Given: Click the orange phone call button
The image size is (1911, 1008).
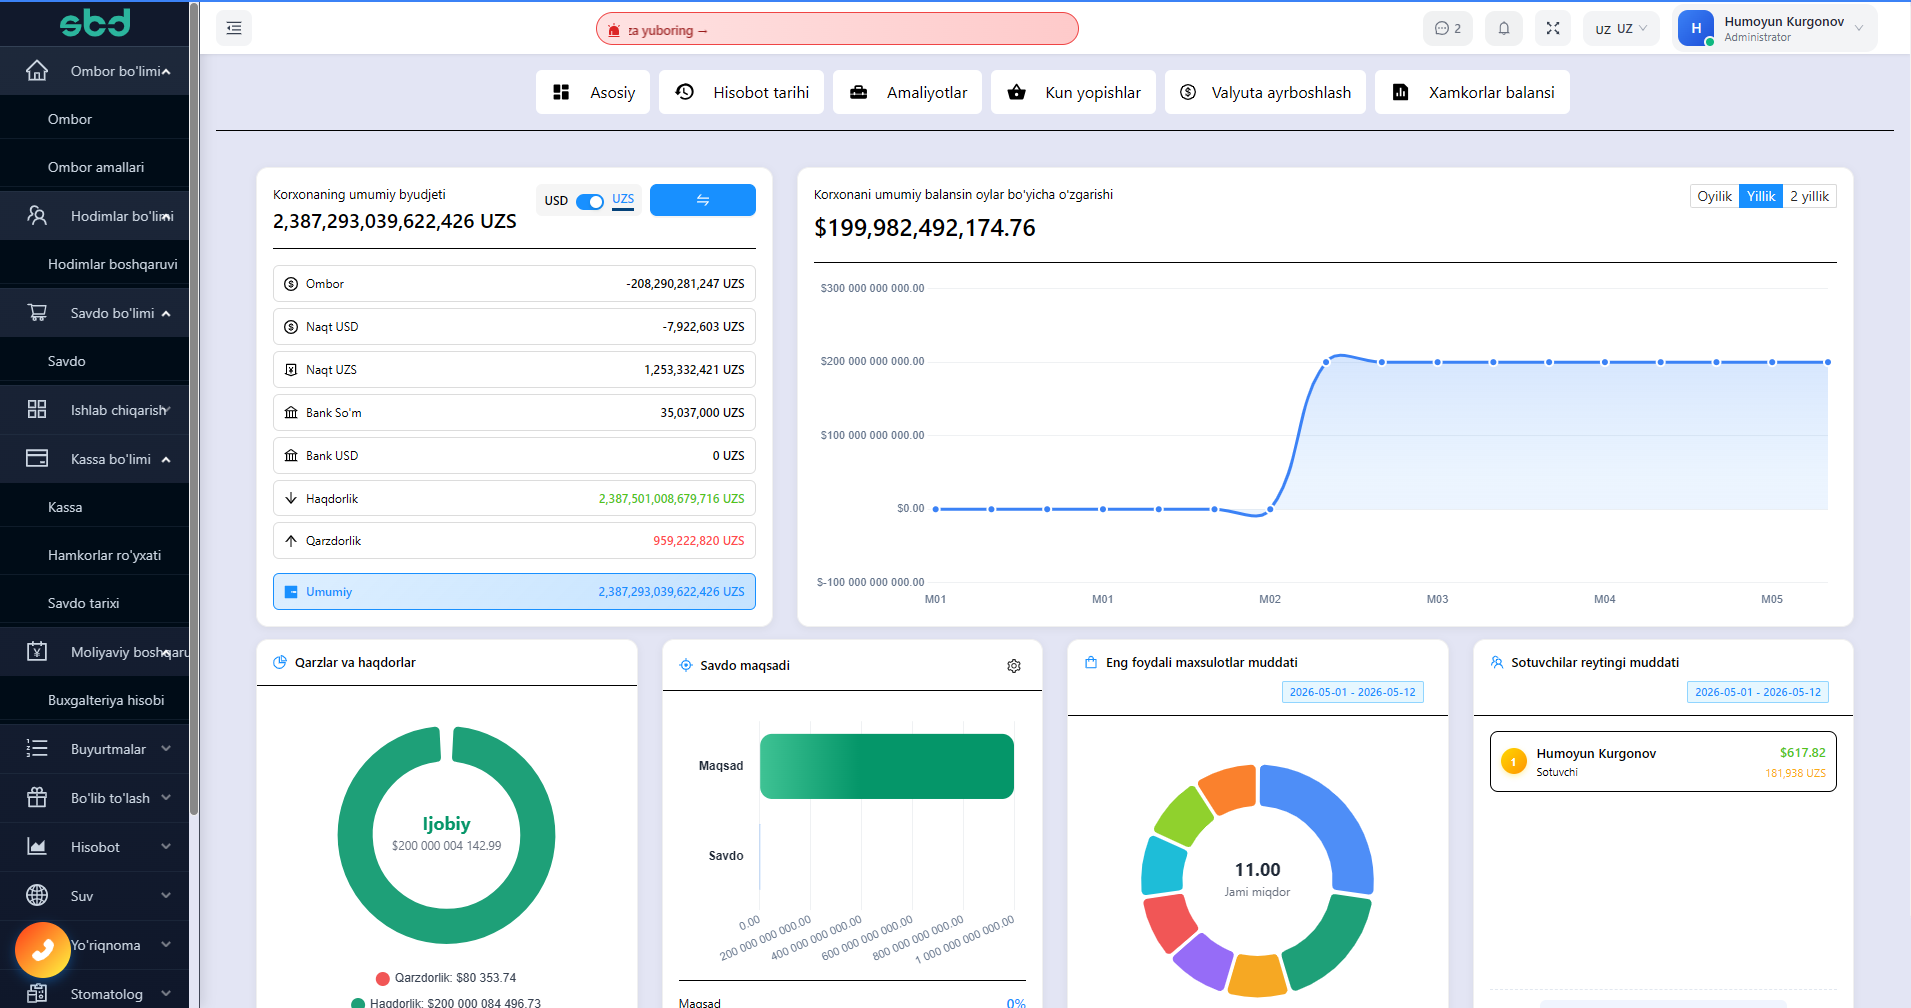Looking at the screenshot, I should (43, 950).
